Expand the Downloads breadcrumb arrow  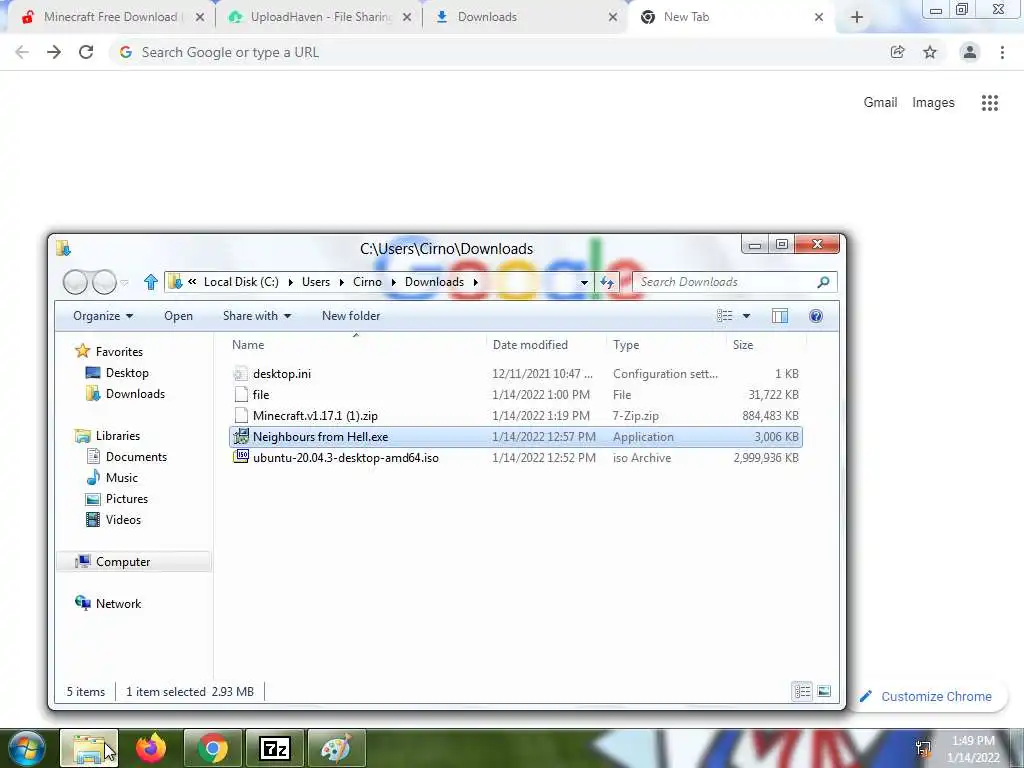[475, 282]
